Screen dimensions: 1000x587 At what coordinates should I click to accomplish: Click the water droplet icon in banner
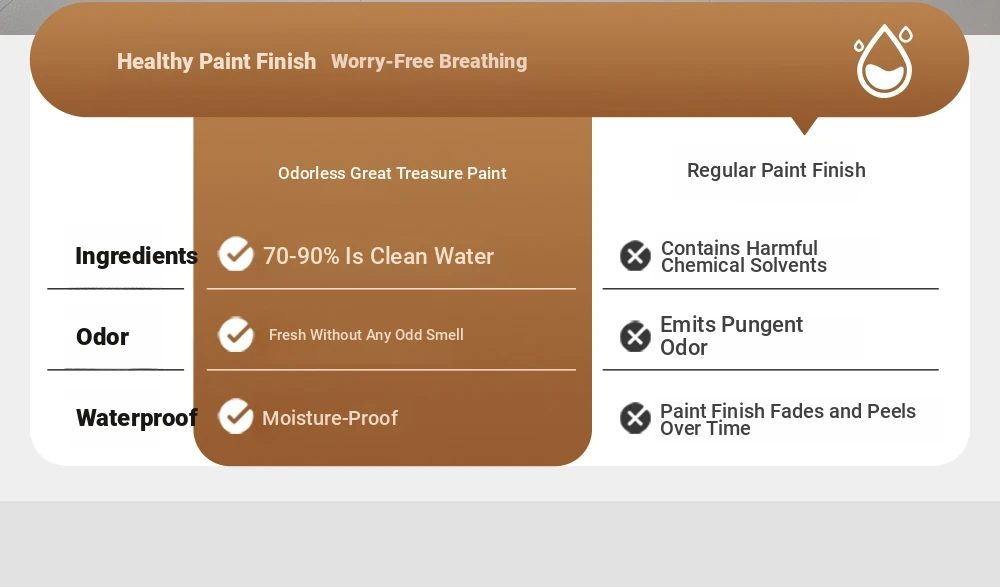[x=883, y=61]
